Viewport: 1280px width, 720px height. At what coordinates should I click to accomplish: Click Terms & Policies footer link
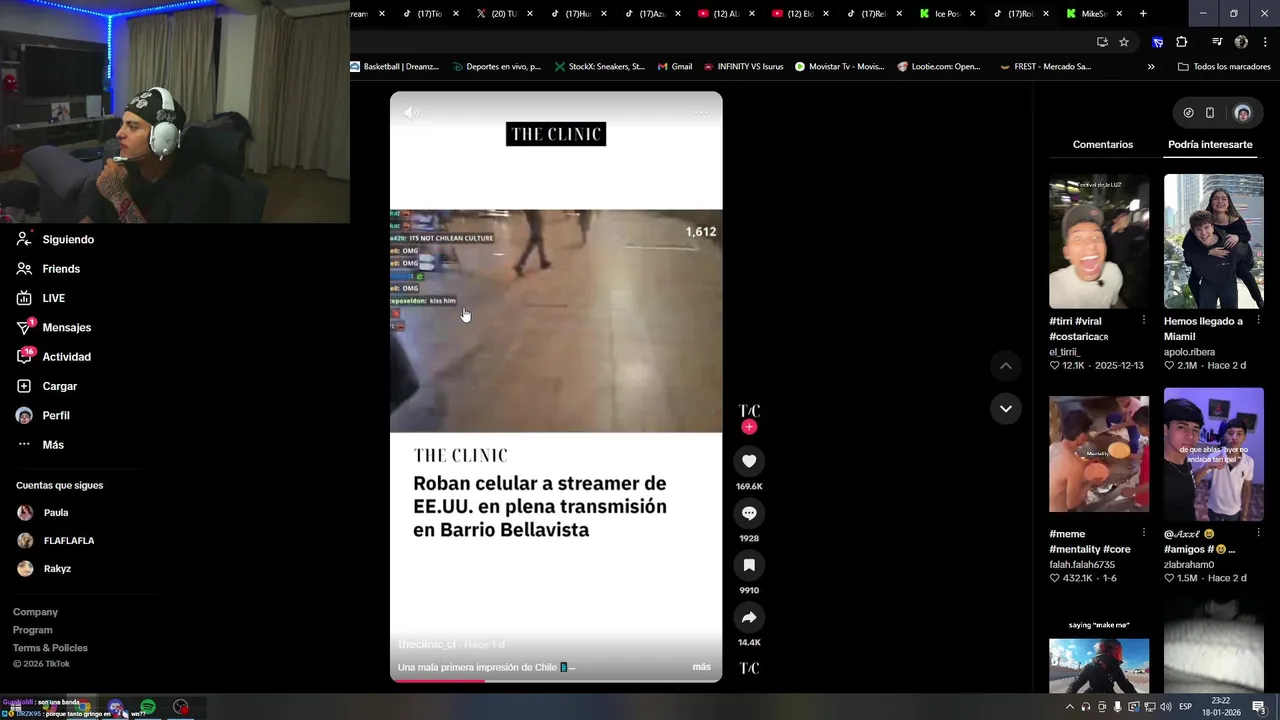coord(50,648)
